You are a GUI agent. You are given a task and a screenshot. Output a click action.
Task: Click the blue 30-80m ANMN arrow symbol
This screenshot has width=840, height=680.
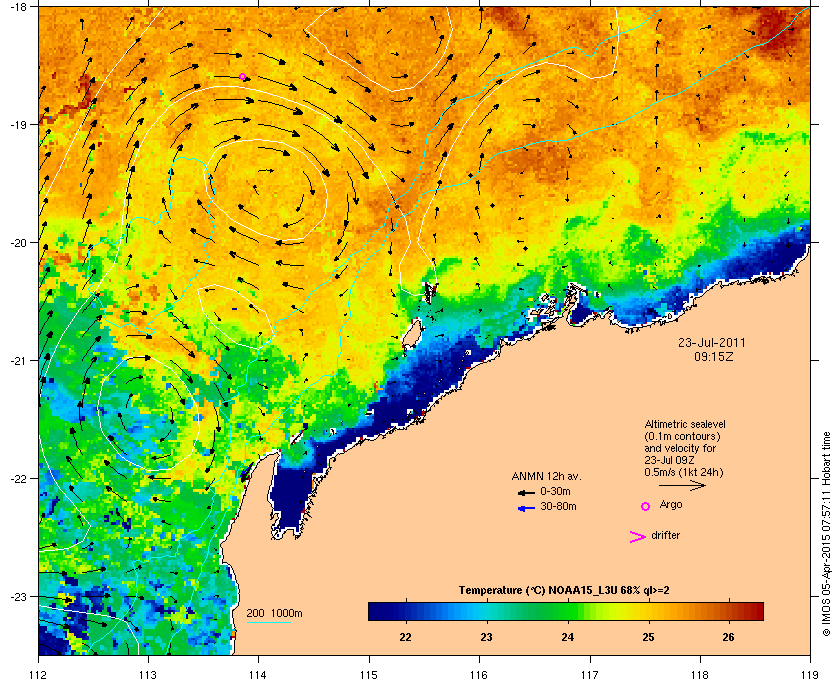(526, 508)
